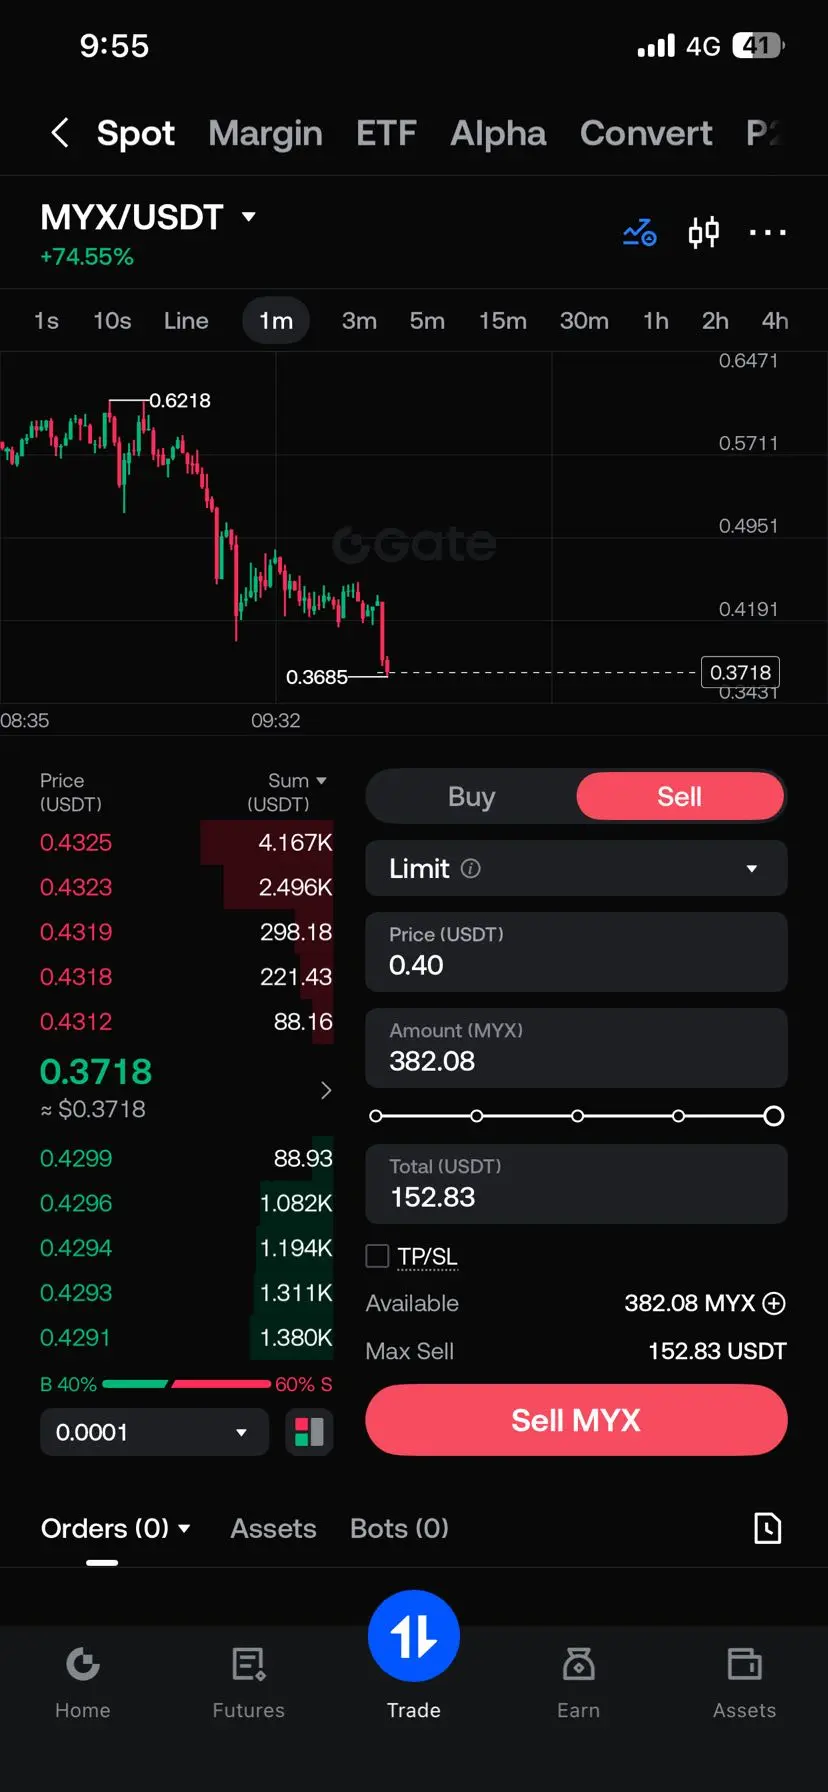Edit the Price (USDT) field
Viewport: 828px width, 1792px height.
[x=576, y=952]
